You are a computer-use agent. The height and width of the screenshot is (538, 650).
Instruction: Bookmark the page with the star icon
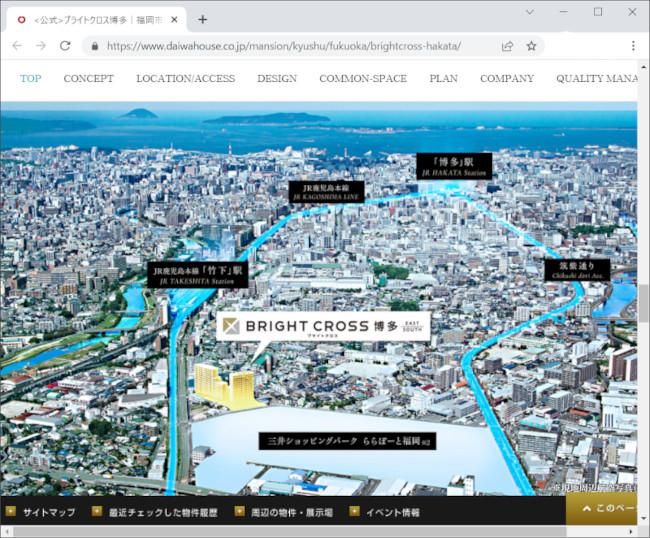pos(531,46)
